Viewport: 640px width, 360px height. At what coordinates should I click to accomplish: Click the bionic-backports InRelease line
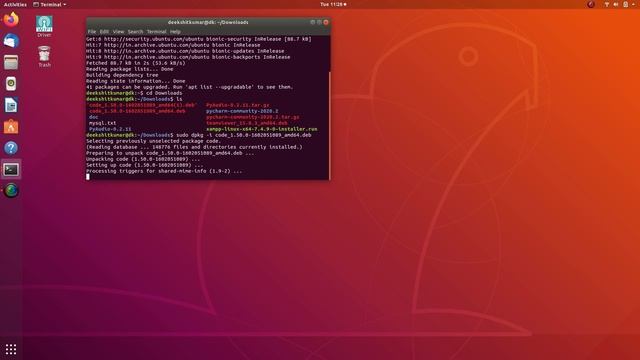(188, 57)
